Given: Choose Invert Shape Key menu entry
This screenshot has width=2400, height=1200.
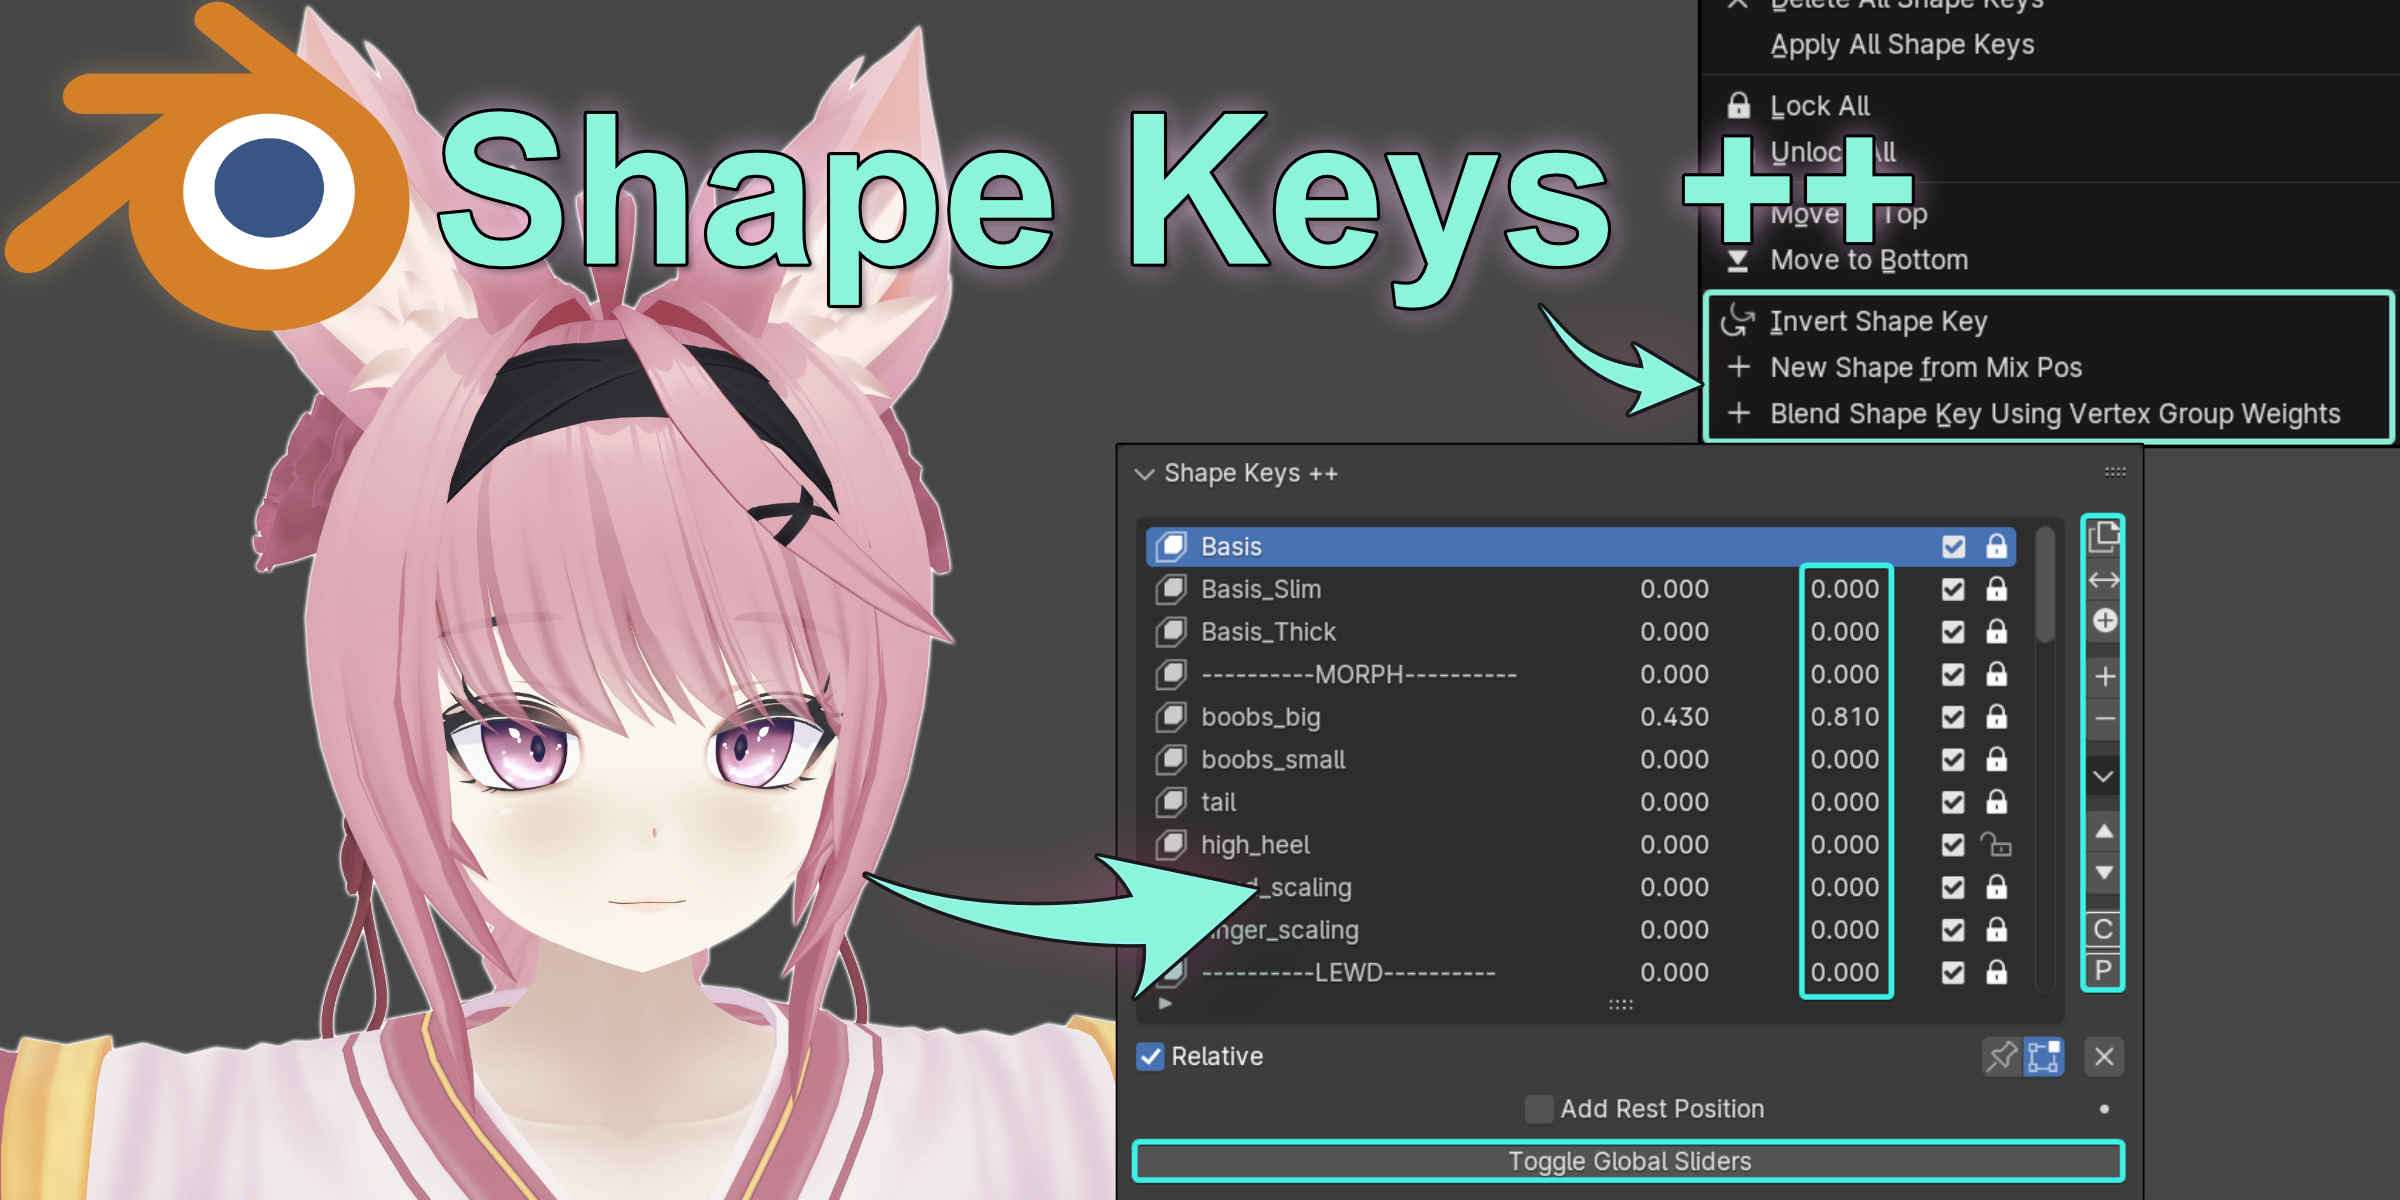Looking at the screenshot, I should [x=1879, y=321].
